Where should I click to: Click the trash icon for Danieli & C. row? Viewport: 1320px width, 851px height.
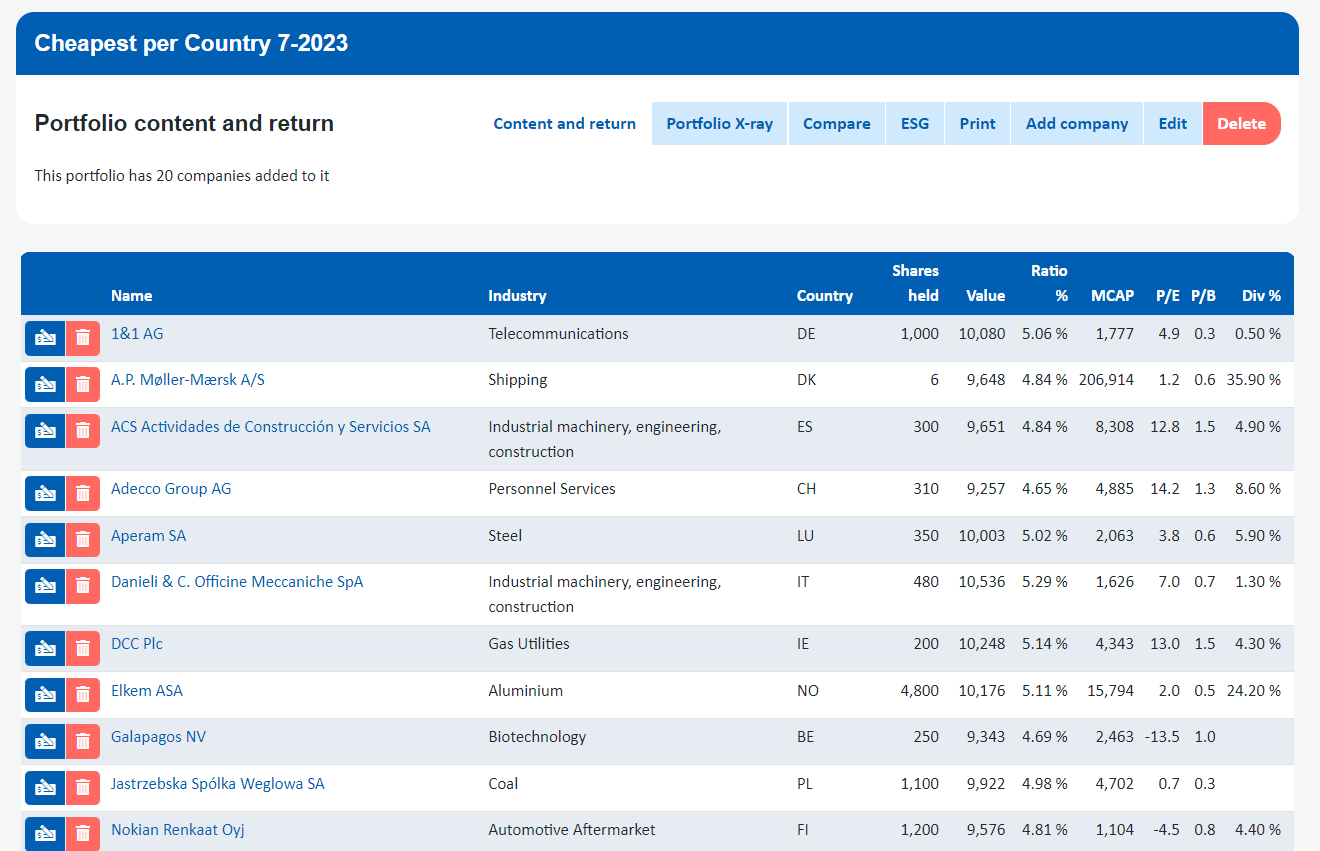pos(83,586)
